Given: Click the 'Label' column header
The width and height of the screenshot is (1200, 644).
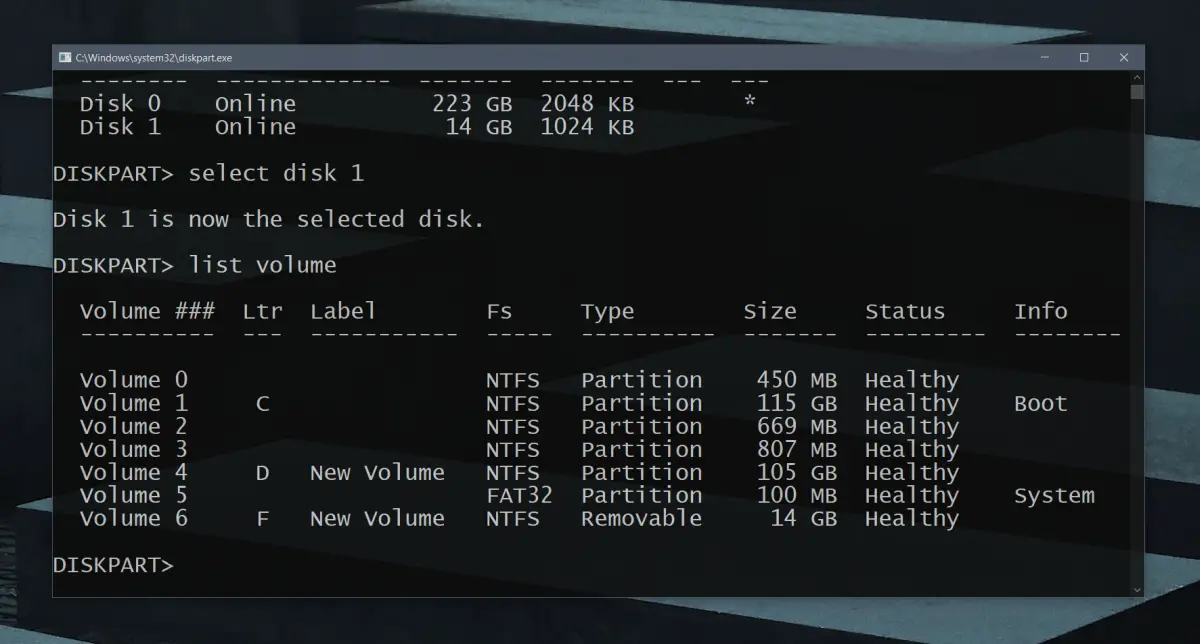Looking at the screenshot, I should click(343, 312).
